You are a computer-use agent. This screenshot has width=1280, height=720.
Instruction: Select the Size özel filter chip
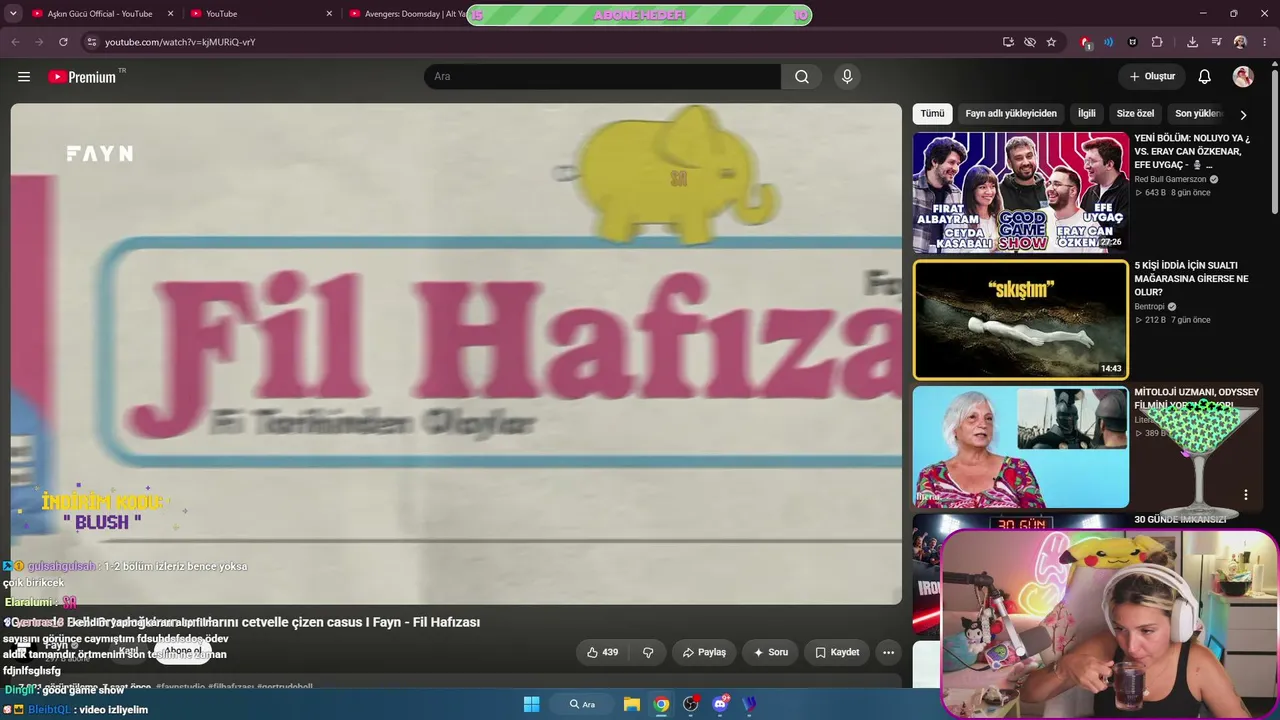[1135, 114]
